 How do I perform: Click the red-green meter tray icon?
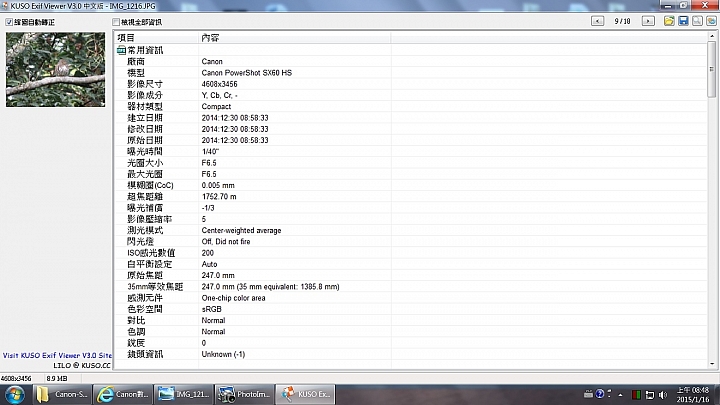pyautogui.click(x=636, y=394)
